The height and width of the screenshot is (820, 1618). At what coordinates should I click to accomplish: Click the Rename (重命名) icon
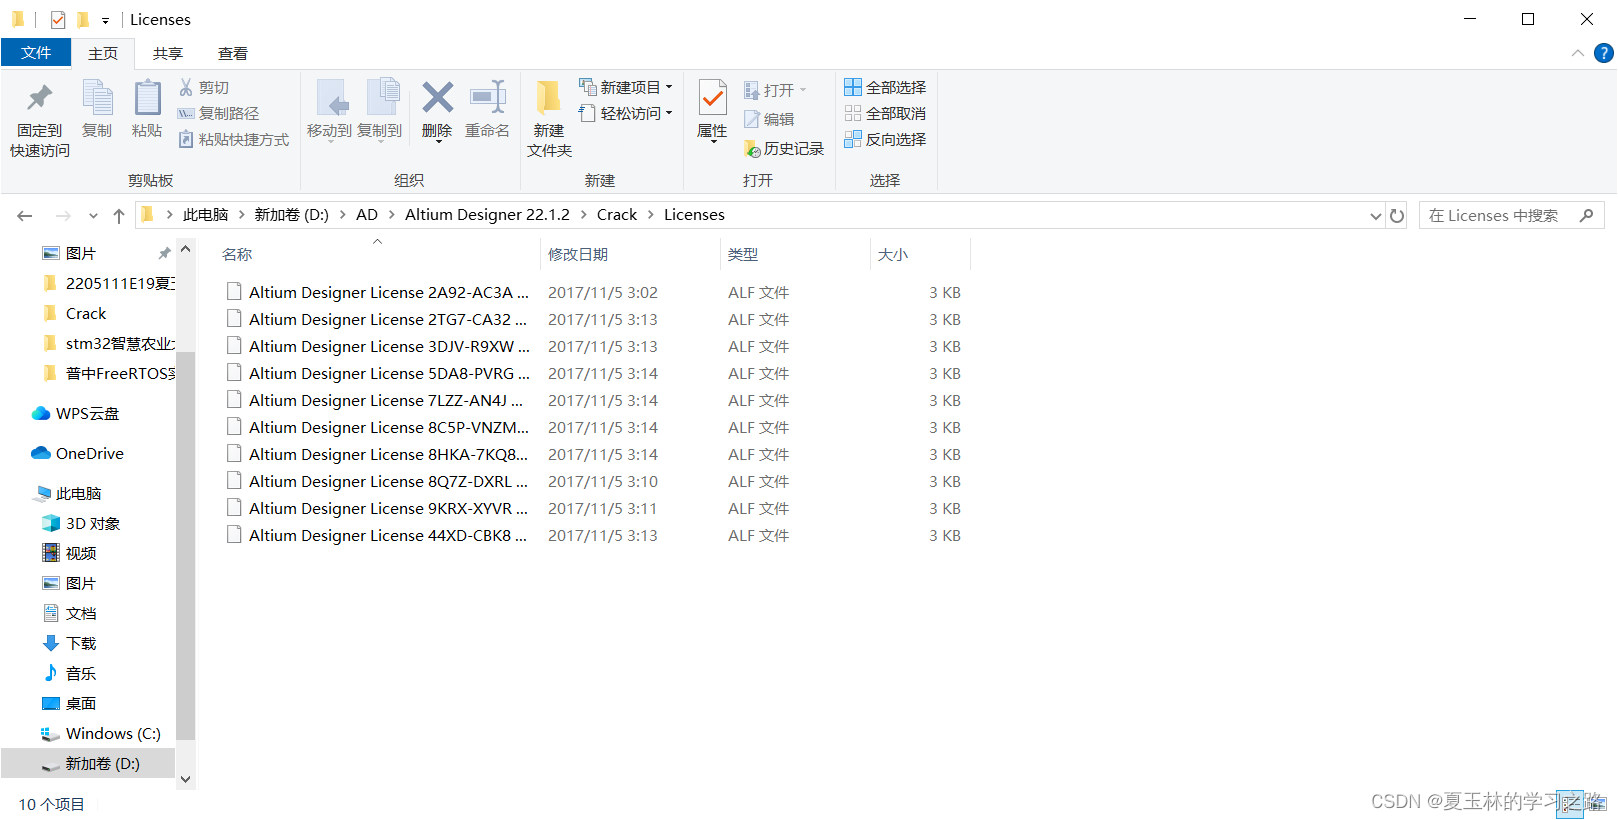(x=488, y=97)
